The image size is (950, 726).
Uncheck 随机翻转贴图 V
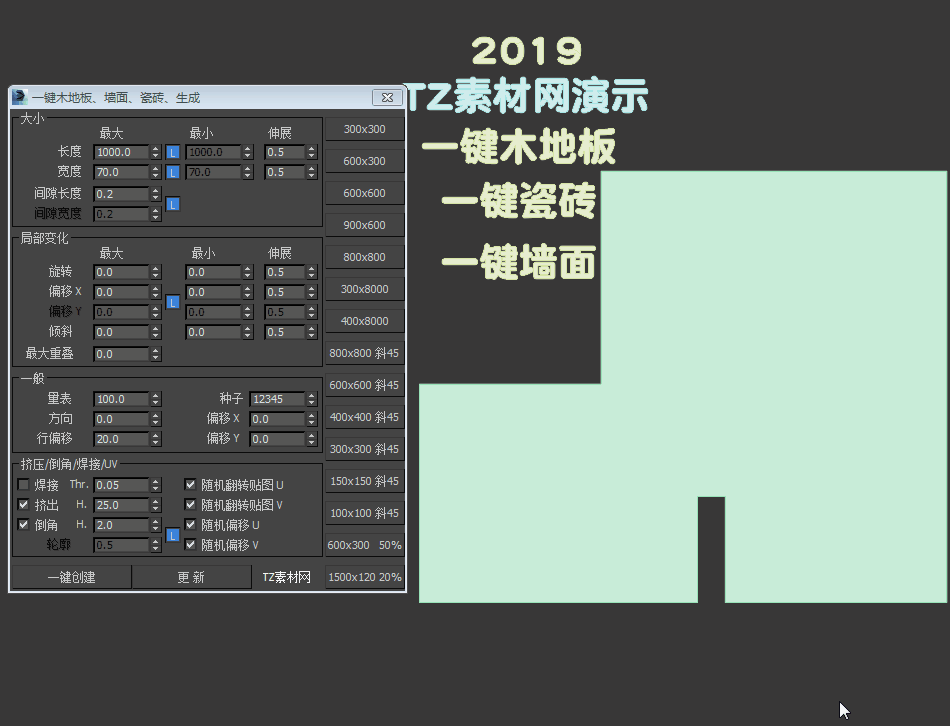(x=190, y=504)
